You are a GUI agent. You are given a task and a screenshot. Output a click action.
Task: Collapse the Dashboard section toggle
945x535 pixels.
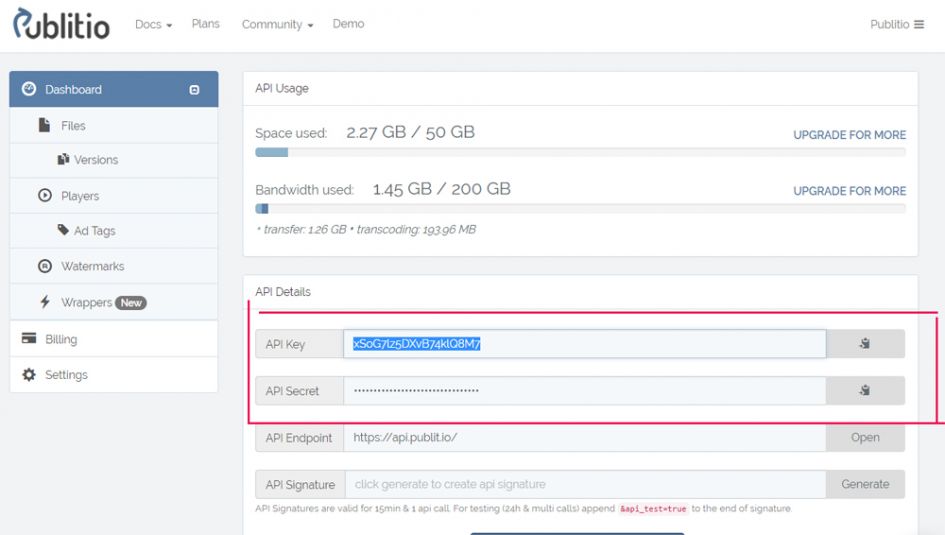tap(194, 90)
